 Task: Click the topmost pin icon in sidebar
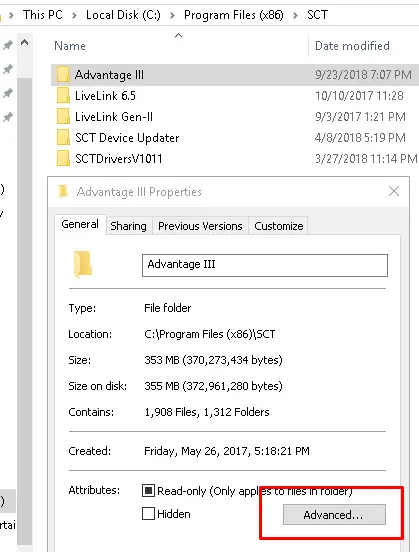tap(8, 45)
